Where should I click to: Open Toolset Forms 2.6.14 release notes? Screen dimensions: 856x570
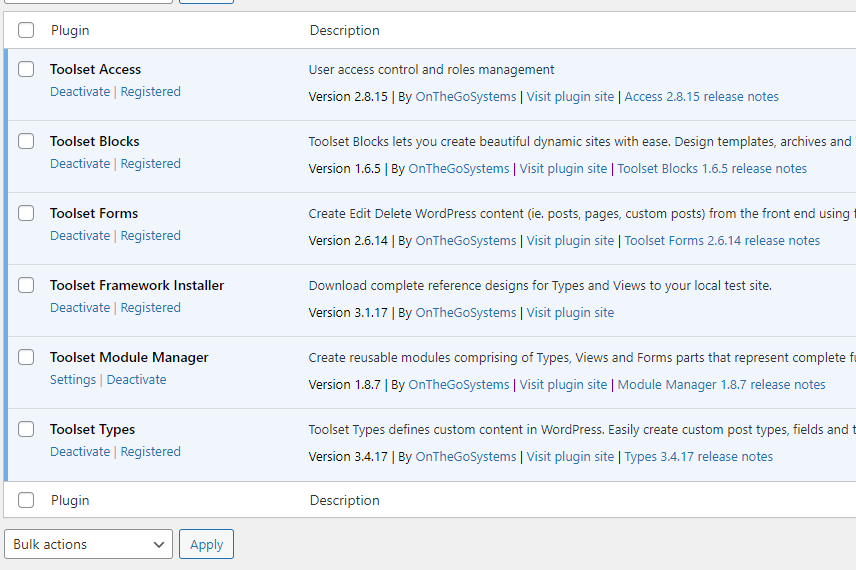point(722,241)
